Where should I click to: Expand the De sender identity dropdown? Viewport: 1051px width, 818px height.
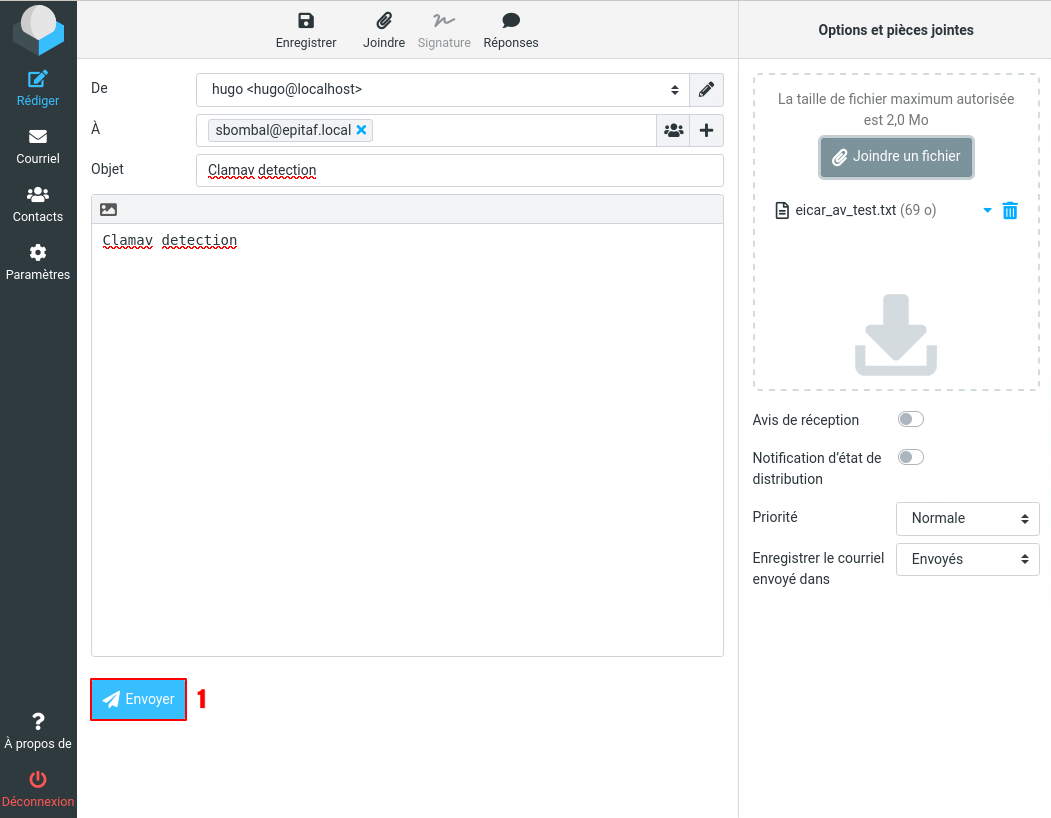pos(442,90)
